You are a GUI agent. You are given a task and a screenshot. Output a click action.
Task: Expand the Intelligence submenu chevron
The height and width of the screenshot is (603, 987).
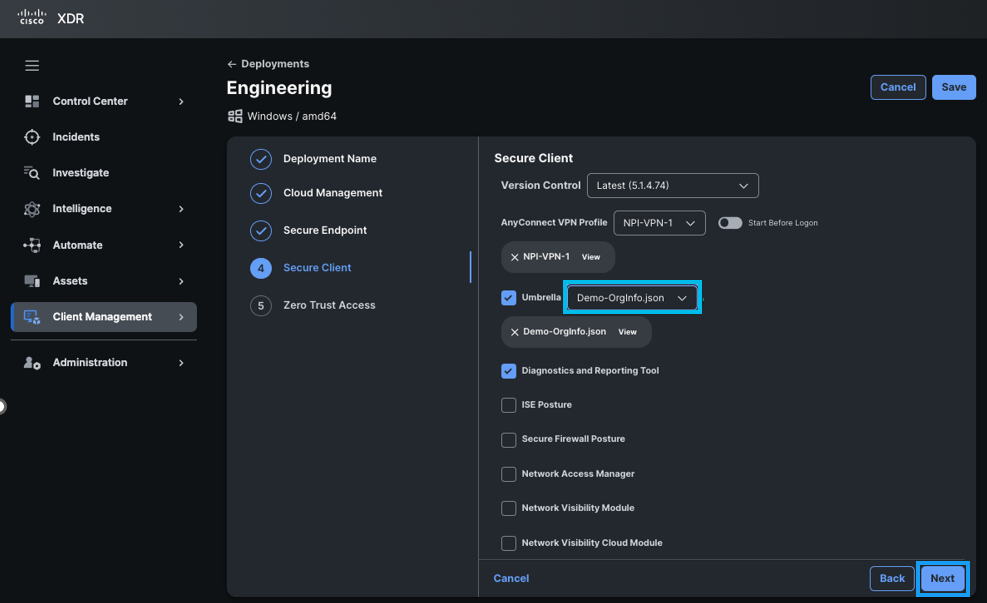(x=181, y=209)
